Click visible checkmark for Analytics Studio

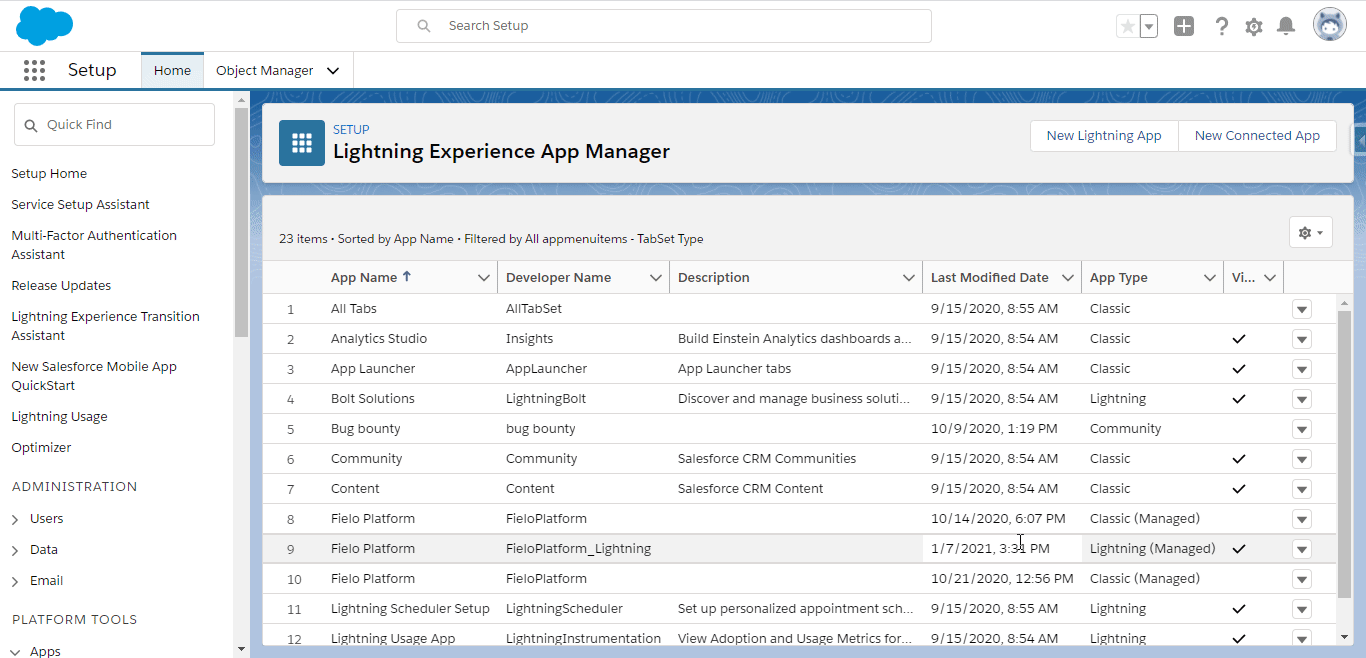tap(1239, 339)
